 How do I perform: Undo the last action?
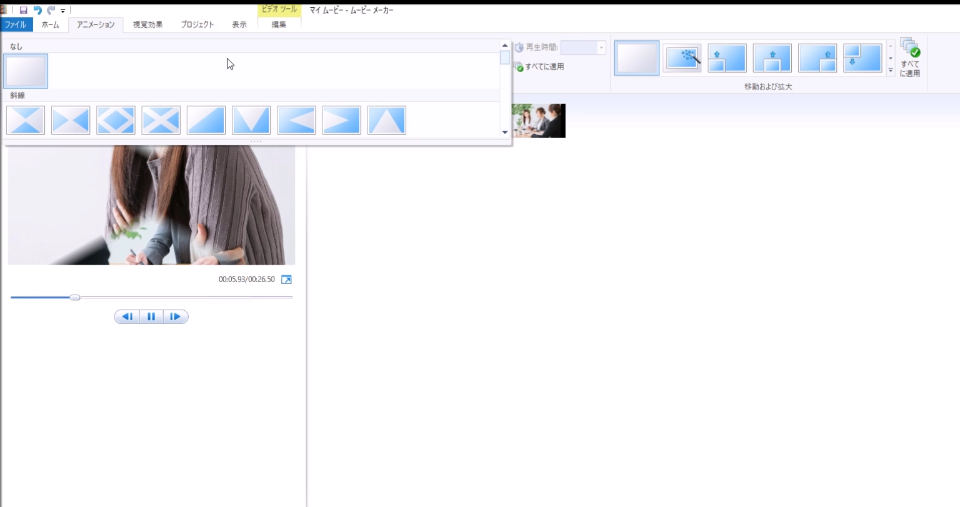(x=37, y=10)
